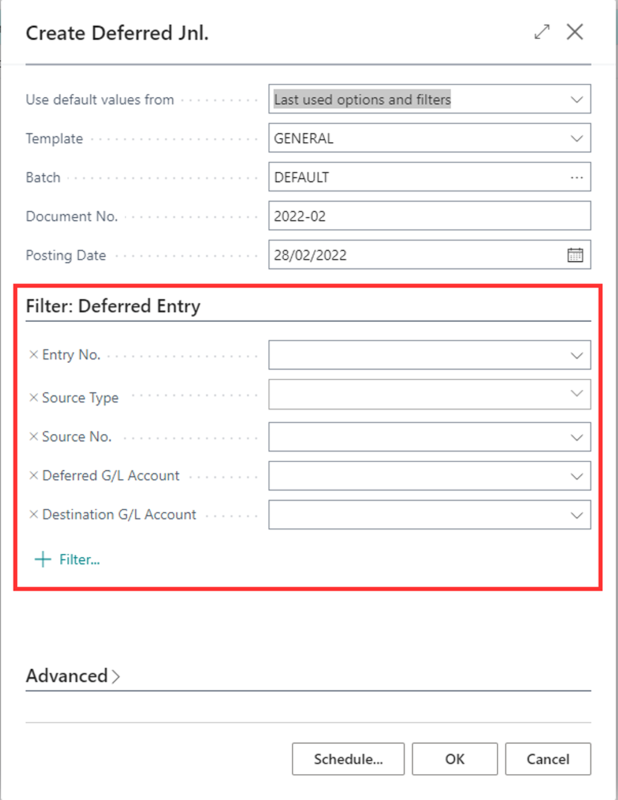Open the Use default values from dropdown
Screen dimensions: 618x800
click(576, 100)
